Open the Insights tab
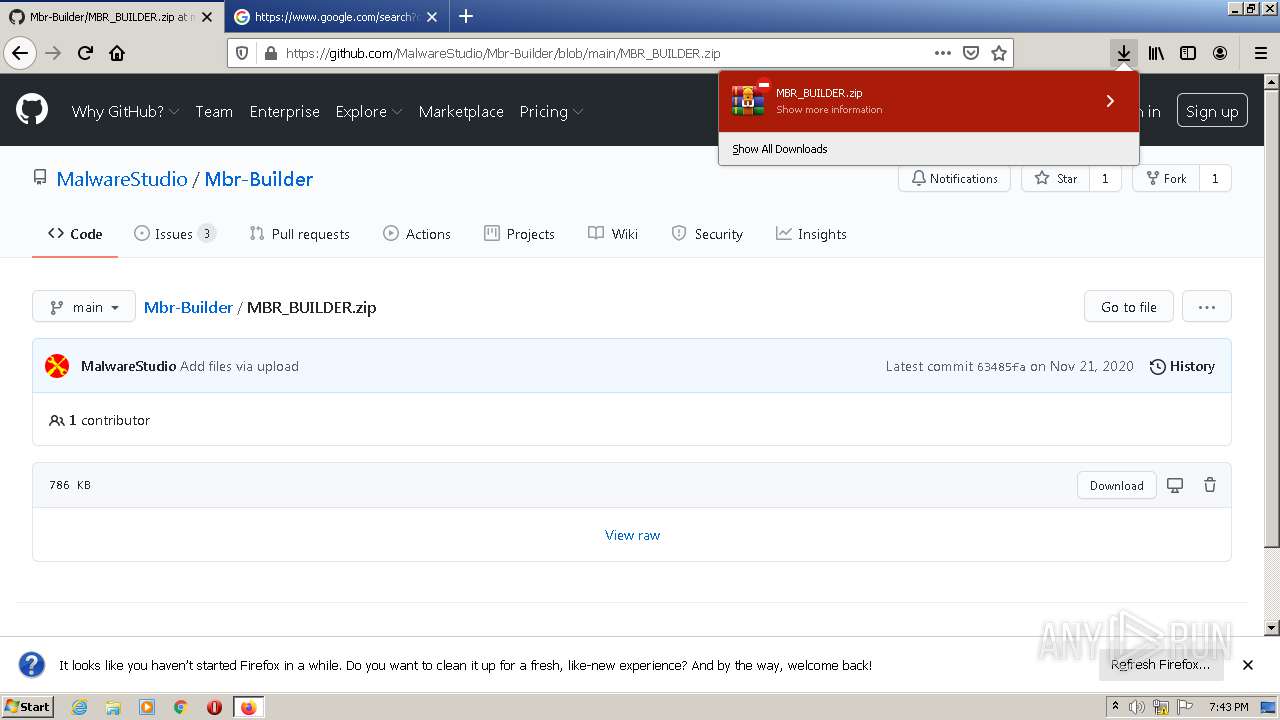Image resolution: width=1280 pixels, height=720 pixels. 811,234
